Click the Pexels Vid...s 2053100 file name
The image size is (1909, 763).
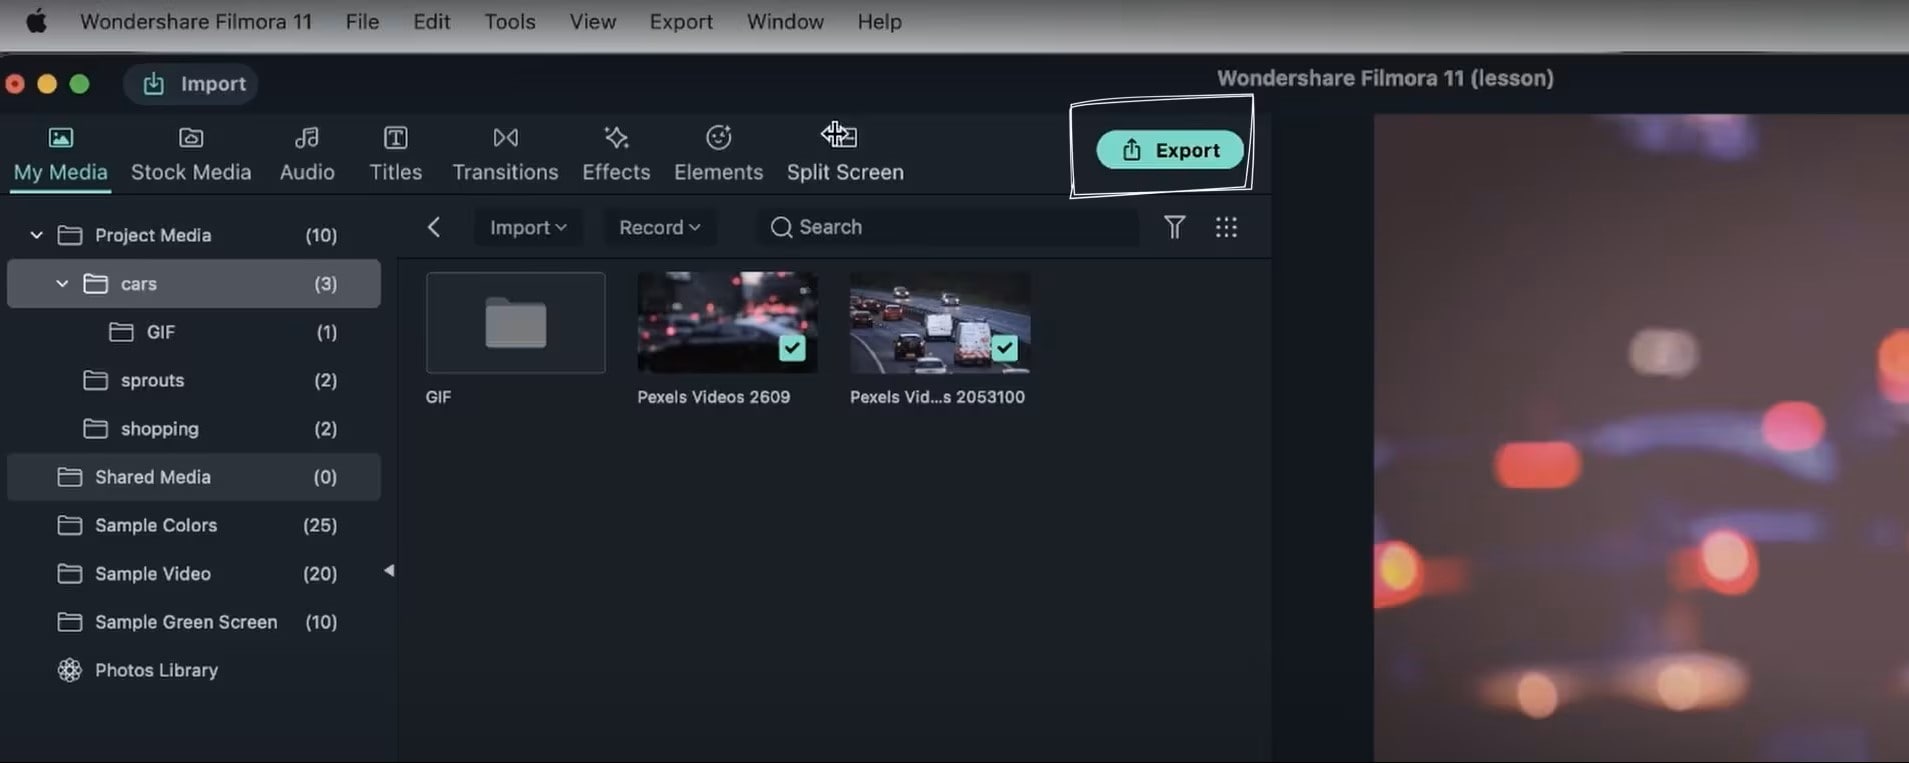[937, 397]
